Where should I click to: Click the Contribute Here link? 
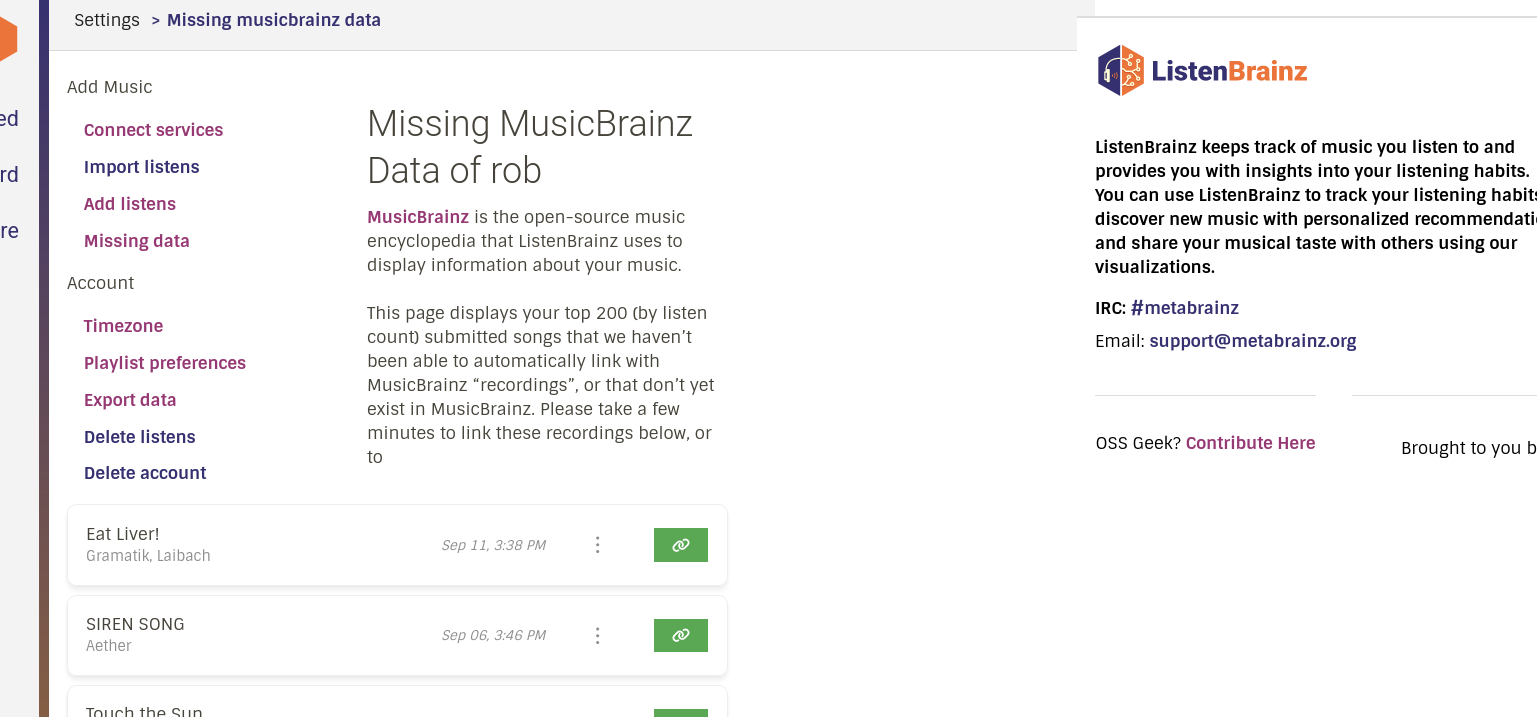(1250, 443)
